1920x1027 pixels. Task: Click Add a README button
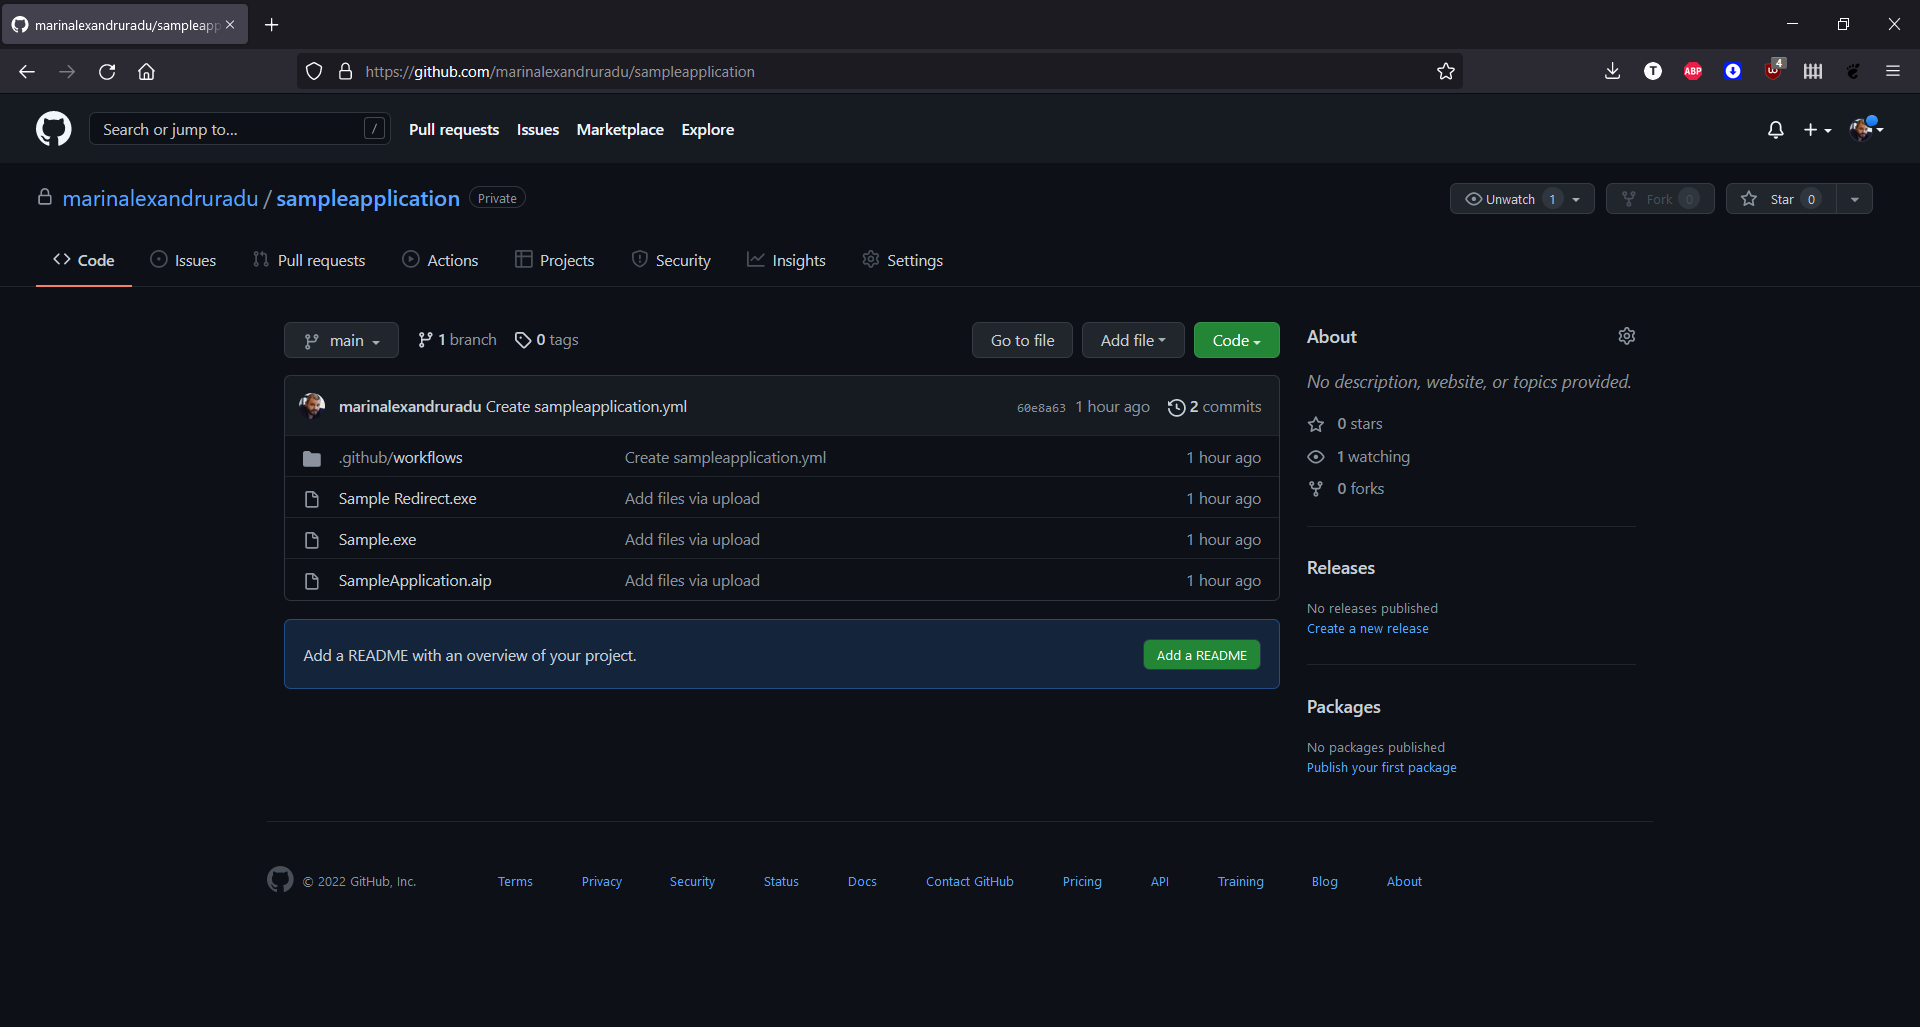(1201, 655)
